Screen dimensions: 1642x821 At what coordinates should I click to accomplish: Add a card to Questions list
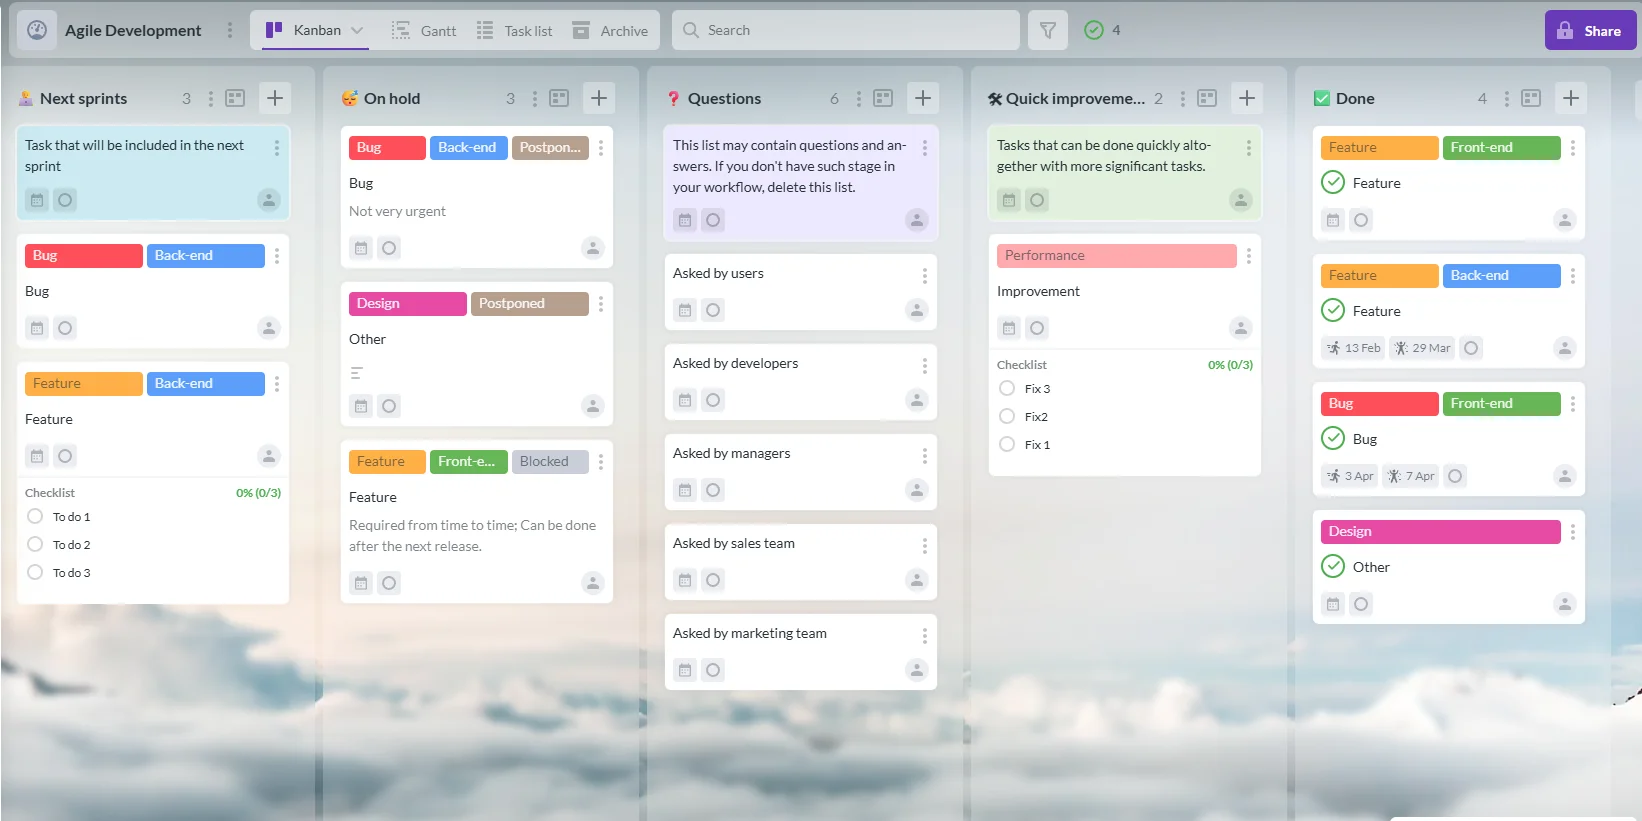point(923,98)
